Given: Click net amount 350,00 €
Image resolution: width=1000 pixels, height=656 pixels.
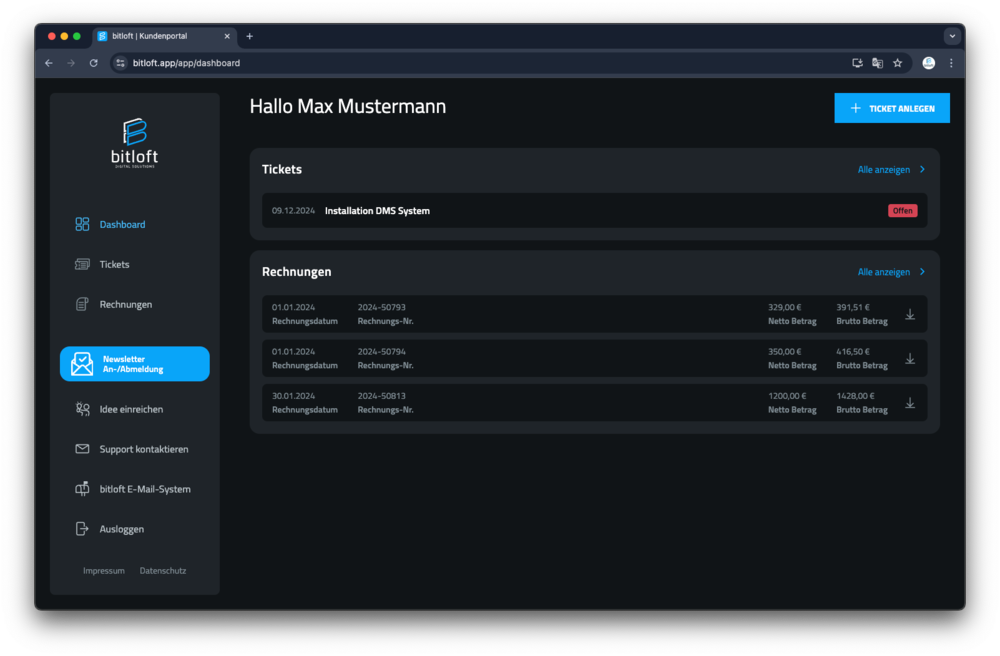Looking at the screenshot, I should 784,351.
